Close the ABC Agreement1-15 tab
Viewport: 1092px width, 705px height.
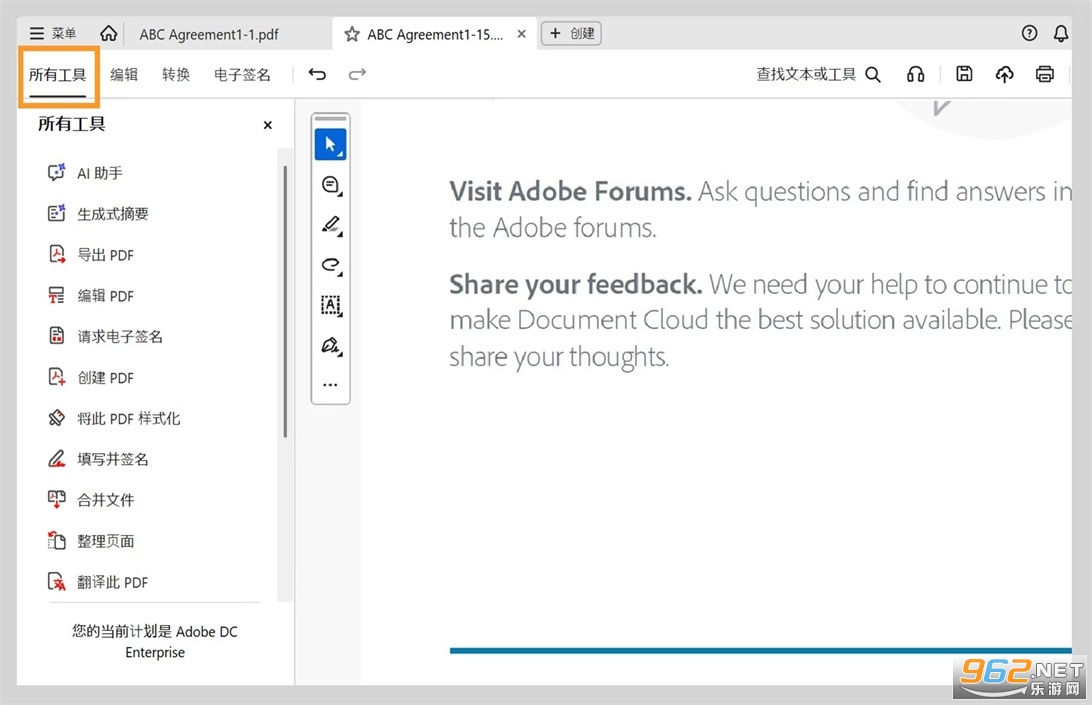click(x=521, y=34)
